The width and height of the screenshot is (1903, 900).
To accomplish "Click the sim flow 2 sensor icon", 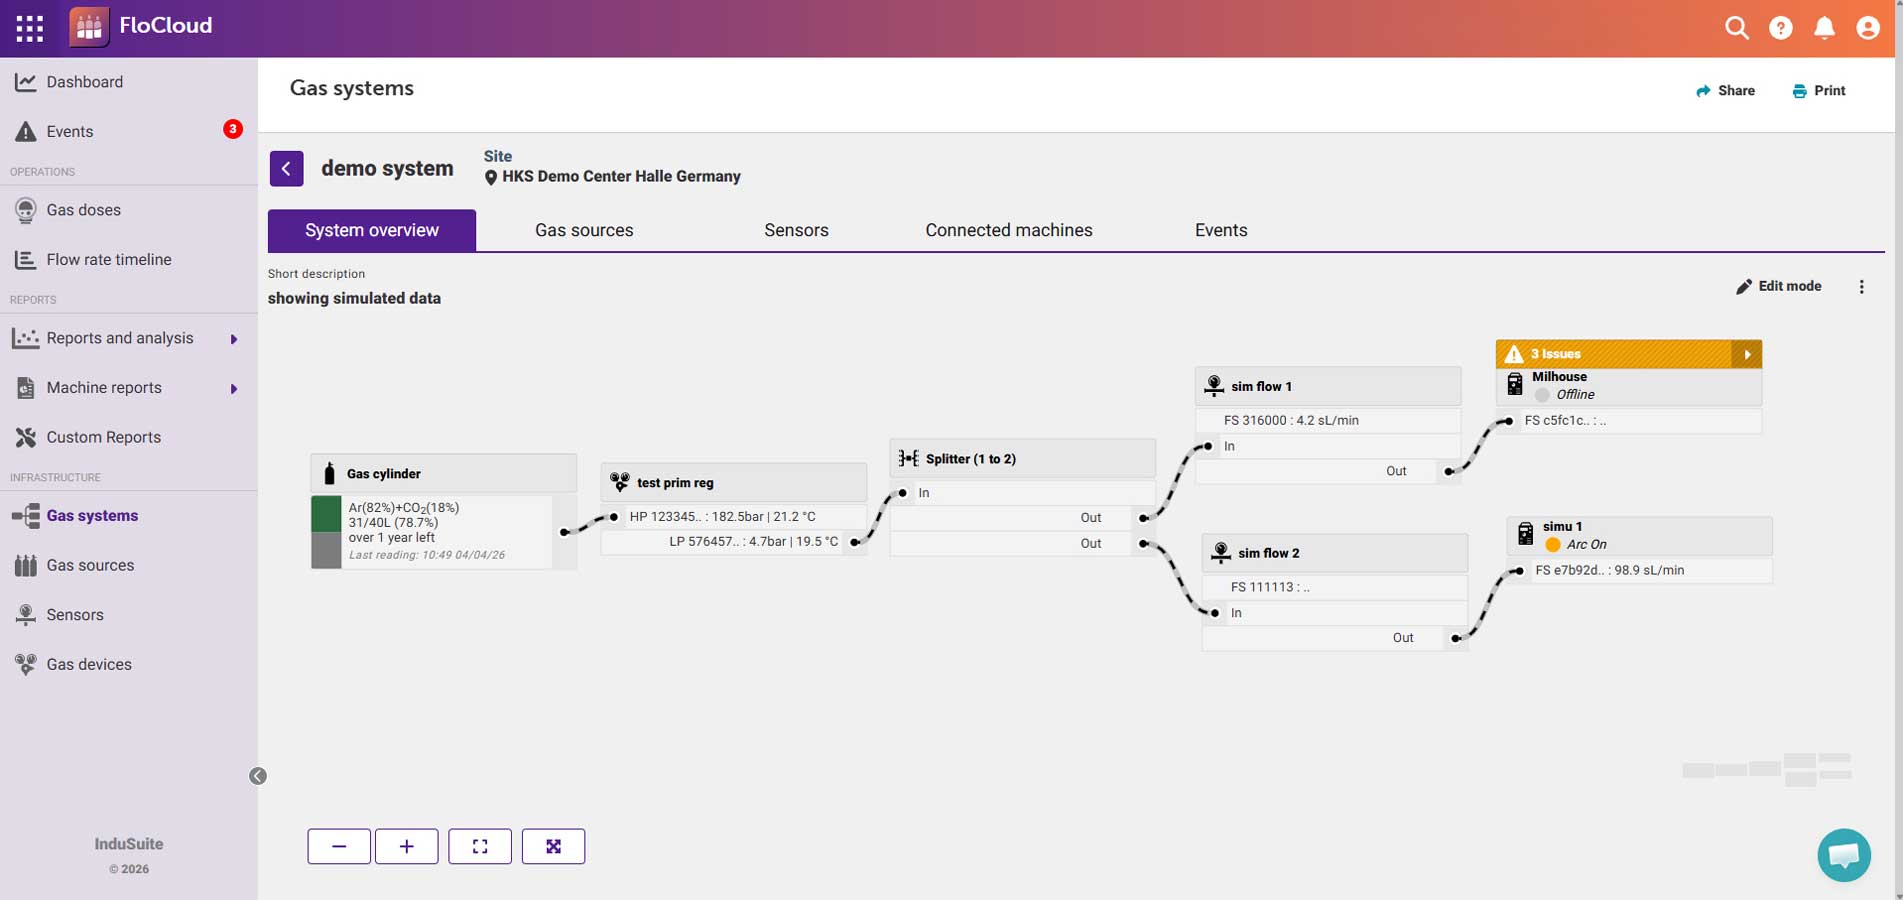I will click(x=1221, y=552).
